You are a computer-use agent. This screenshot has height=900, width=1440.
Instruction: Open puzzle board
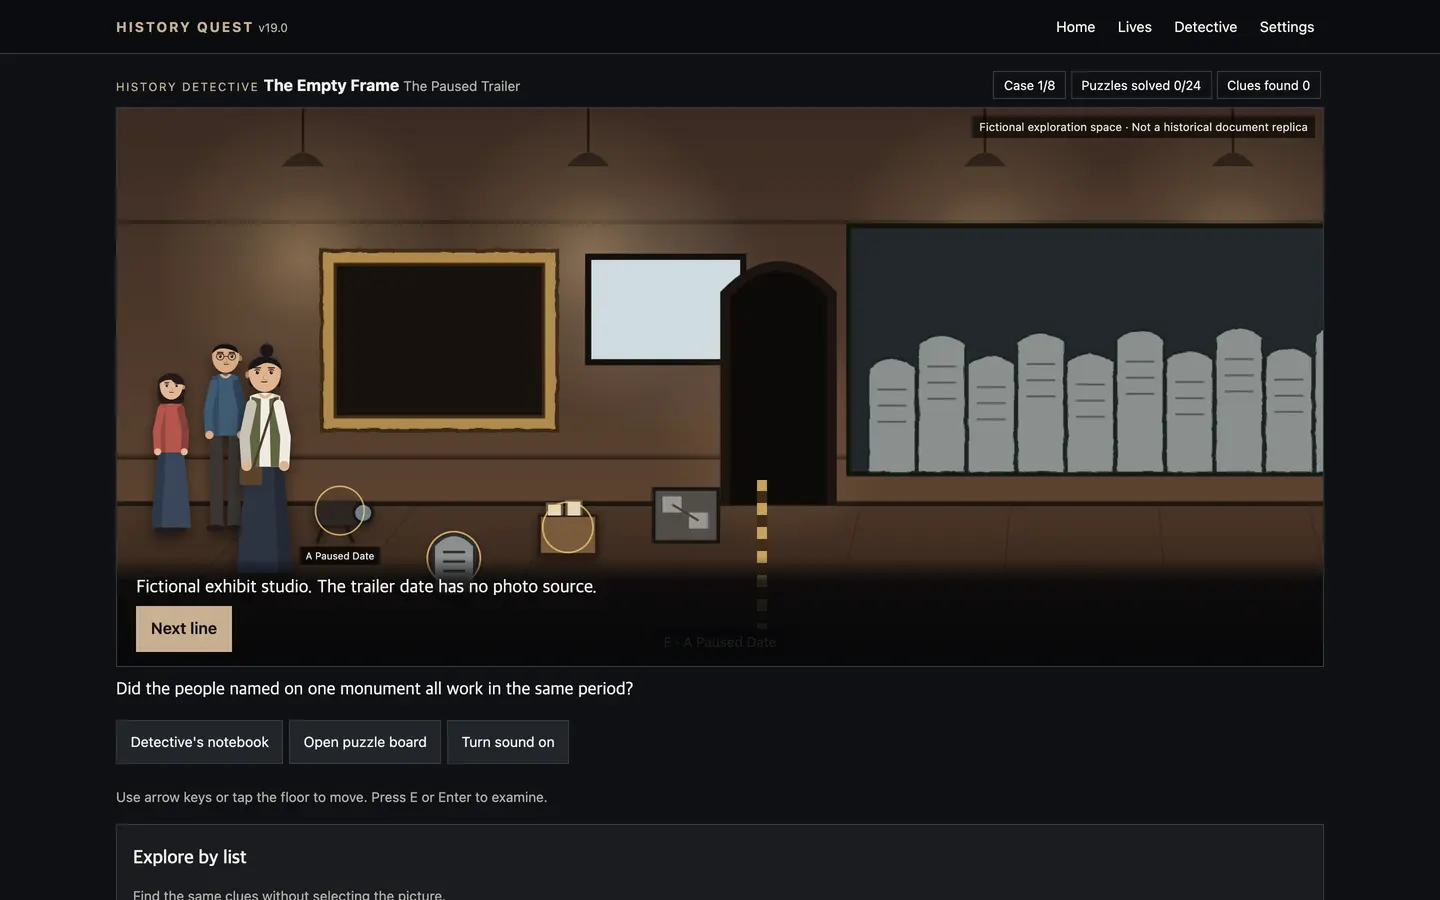click(x=365, y=742)
